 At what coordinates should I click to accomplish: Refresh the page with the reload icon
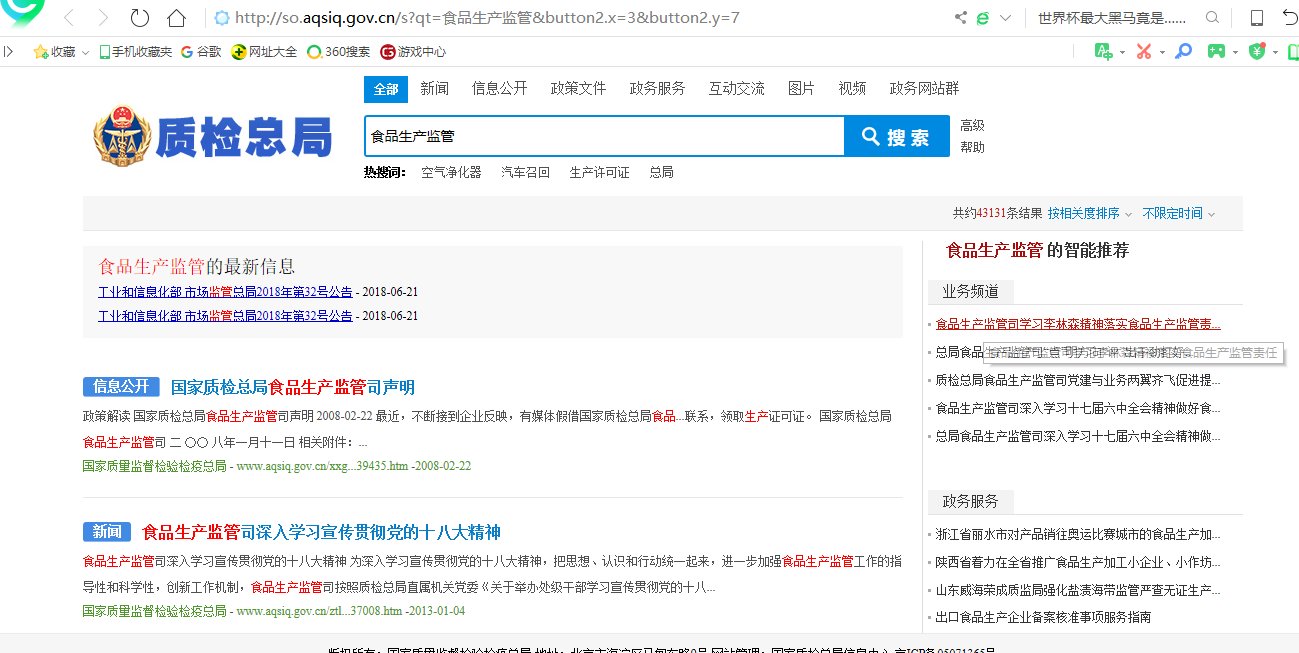(140, 17)
